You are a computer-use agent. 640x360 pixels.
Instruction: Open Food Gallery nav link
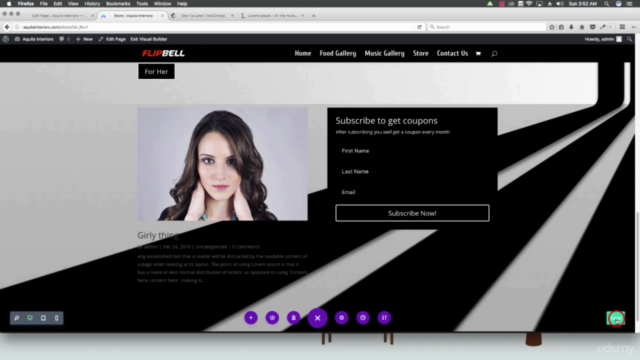point(338,53)
